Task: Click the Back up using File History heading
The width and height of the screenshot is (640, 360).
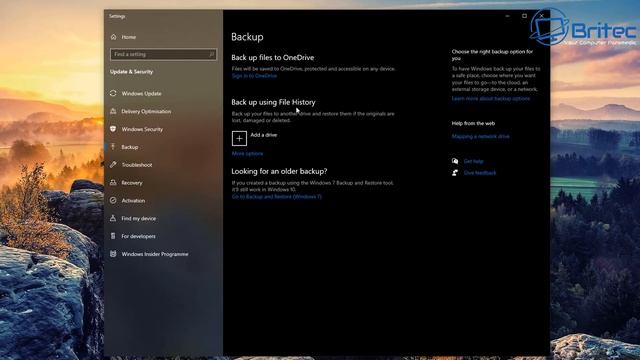Action: click(x=273, y=102)
